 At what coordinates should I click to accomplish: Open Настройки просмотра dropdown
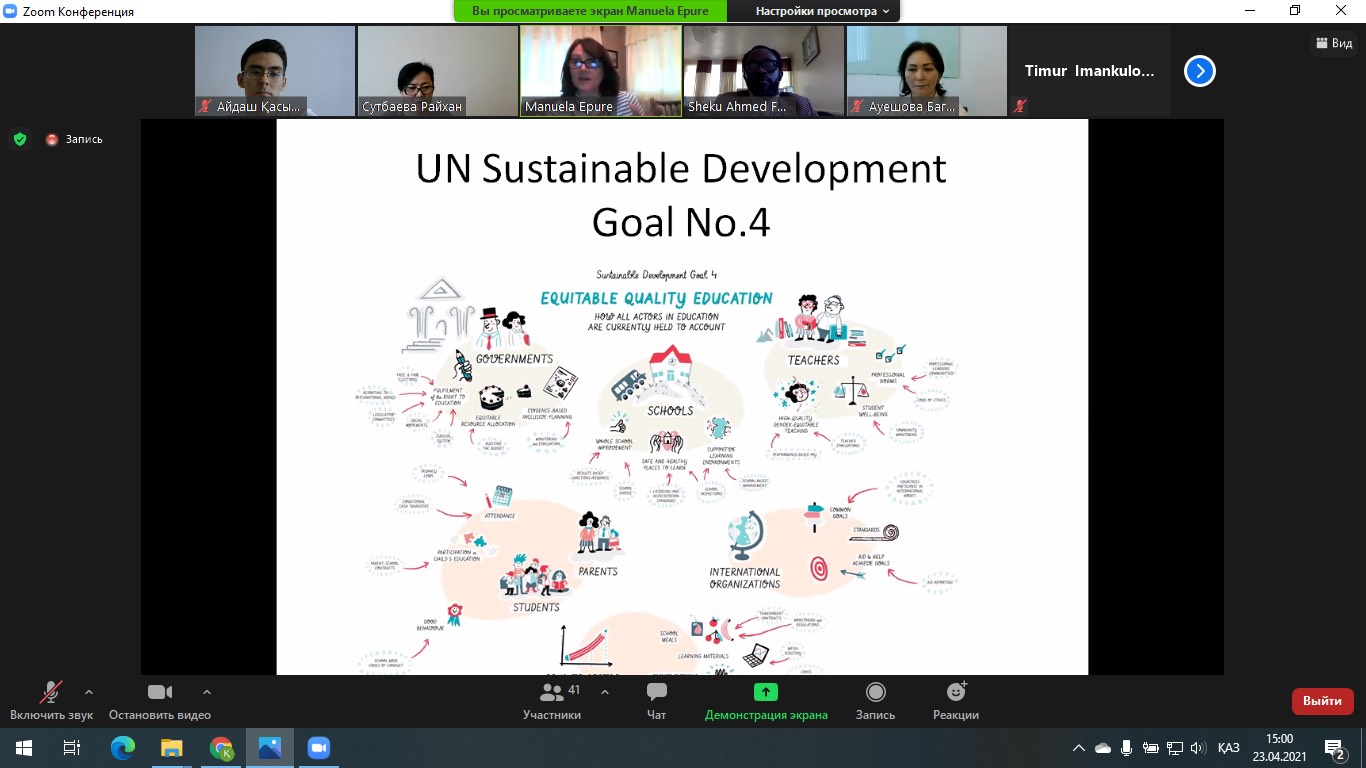tap(822, 11)
